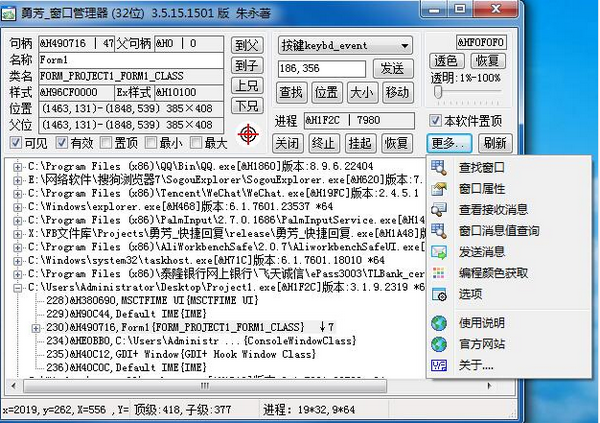
Task: Expand the QQ.exe tree node
Action: 17,167
